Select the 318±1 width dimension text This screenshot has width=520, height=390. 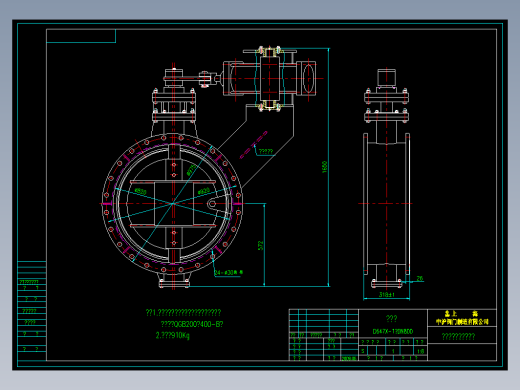click(x=387, y=295)
